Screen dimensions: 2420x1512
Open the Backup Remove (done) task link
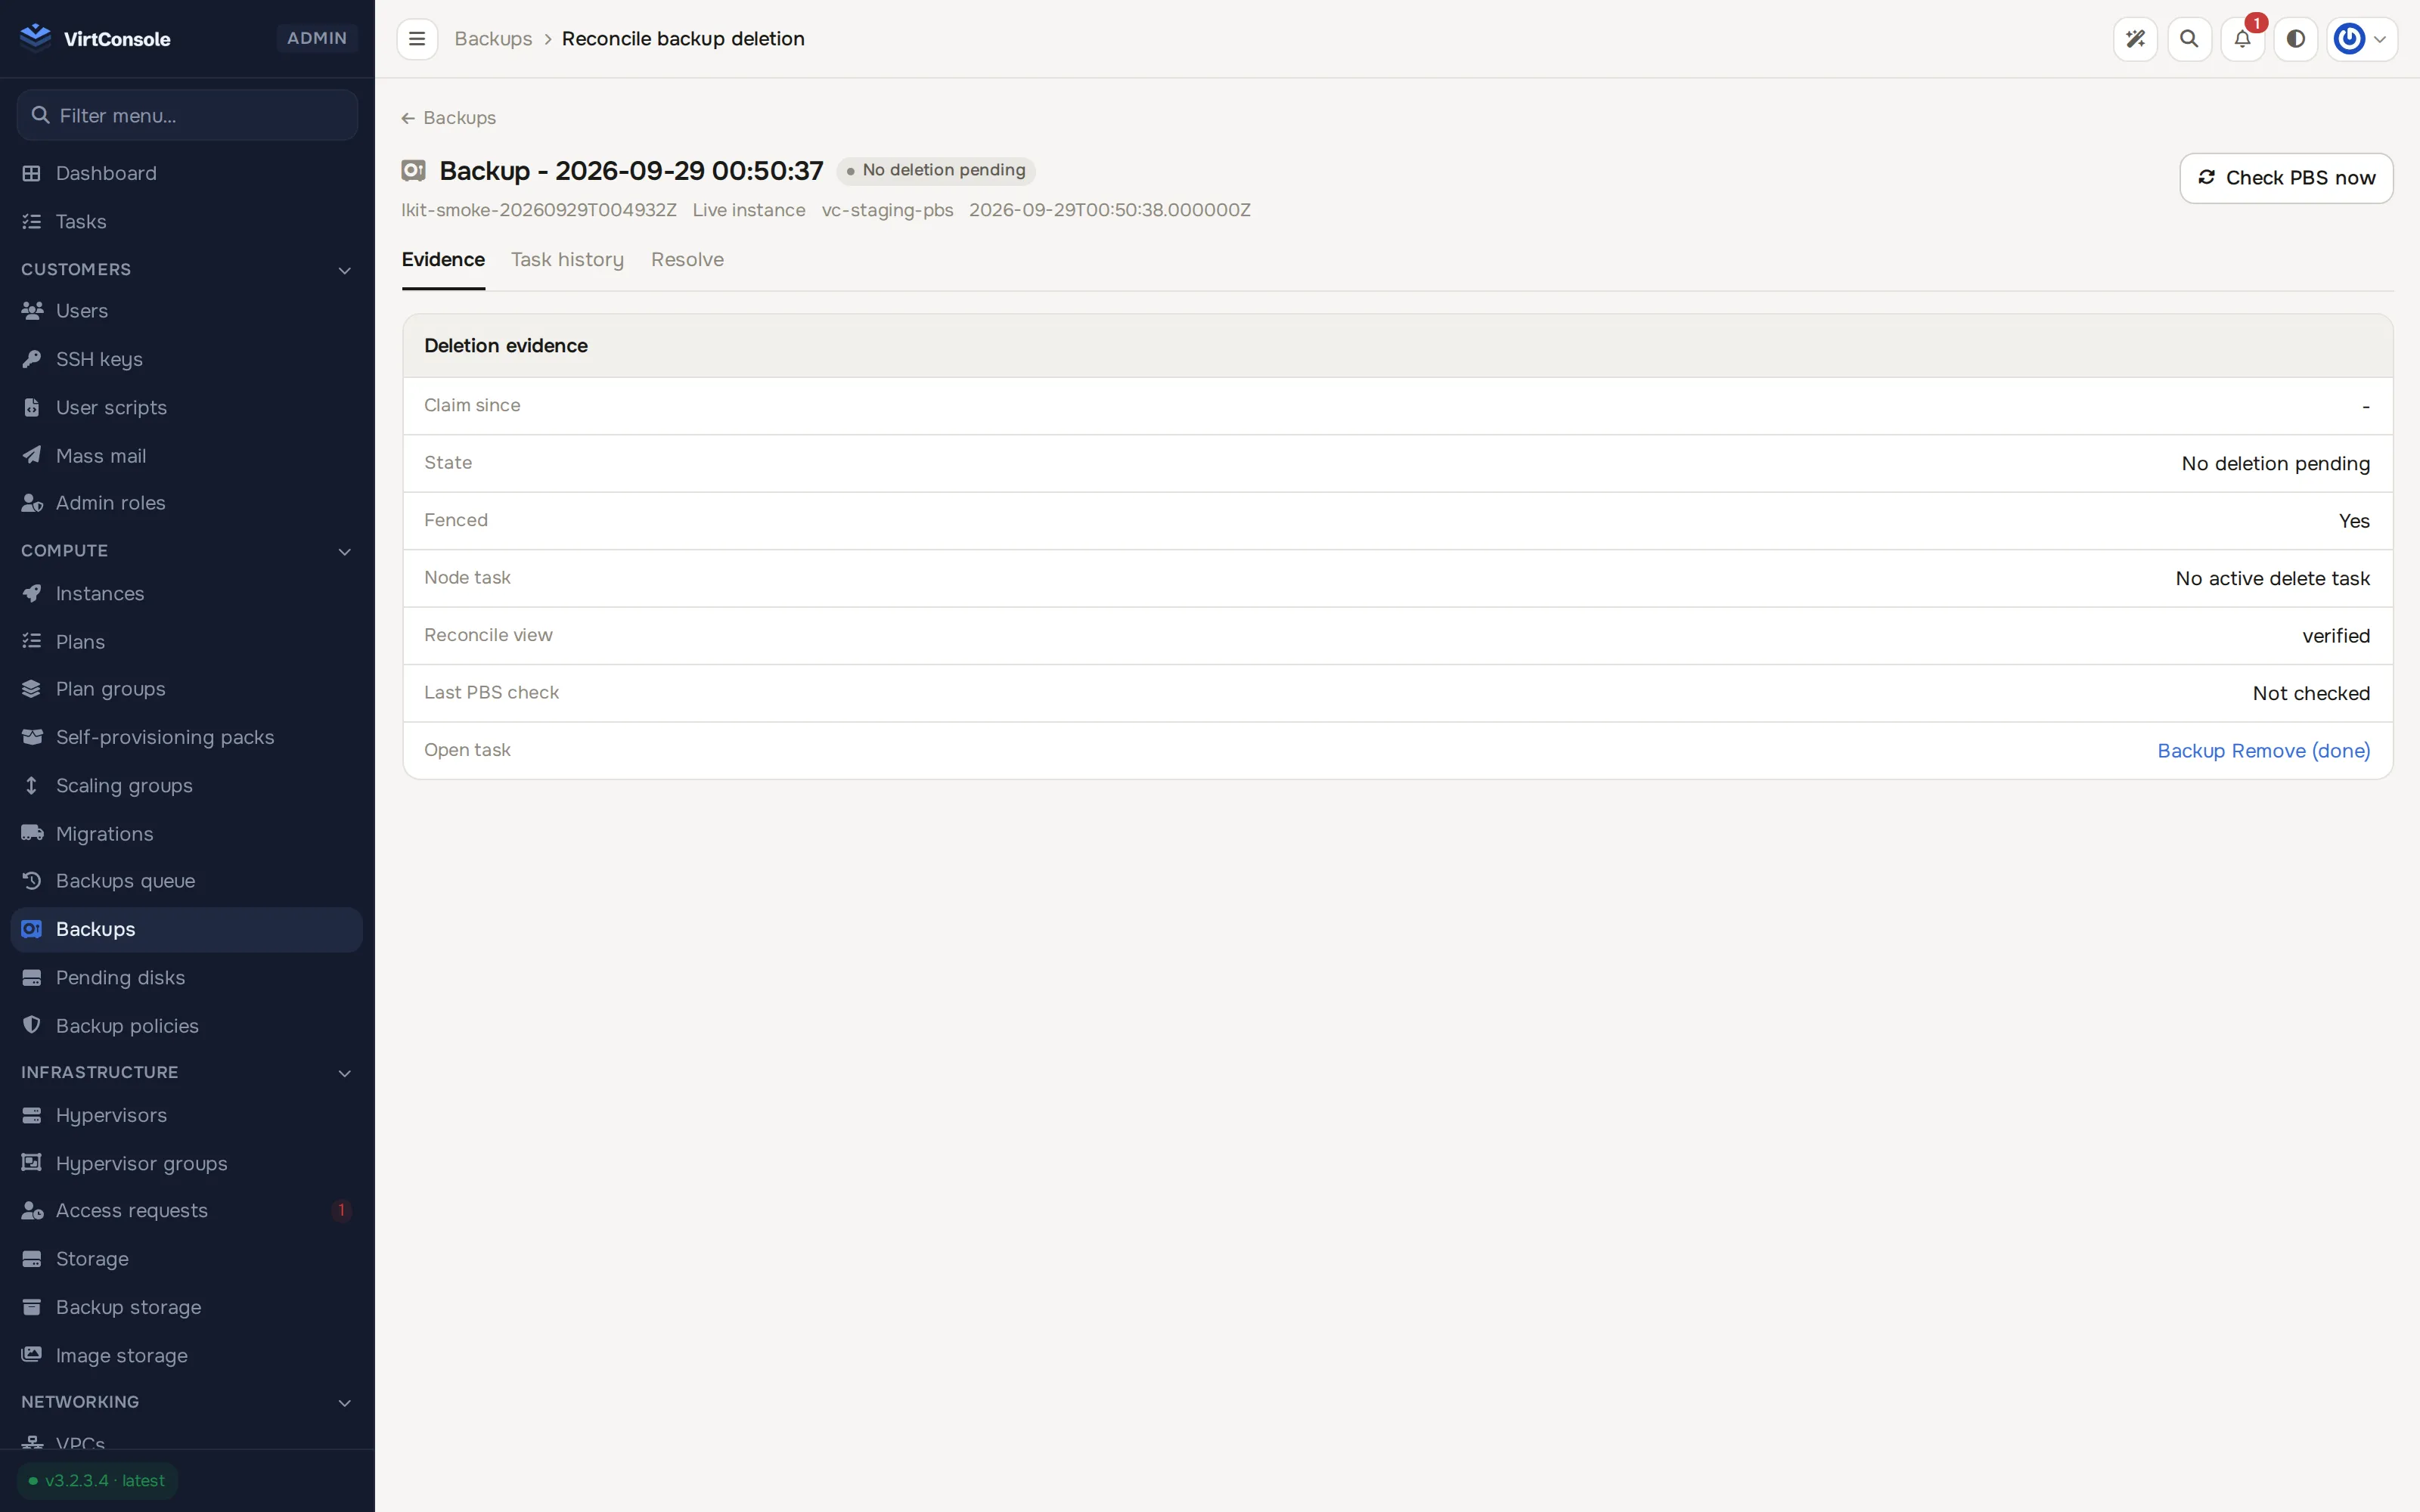[2263, 751]
